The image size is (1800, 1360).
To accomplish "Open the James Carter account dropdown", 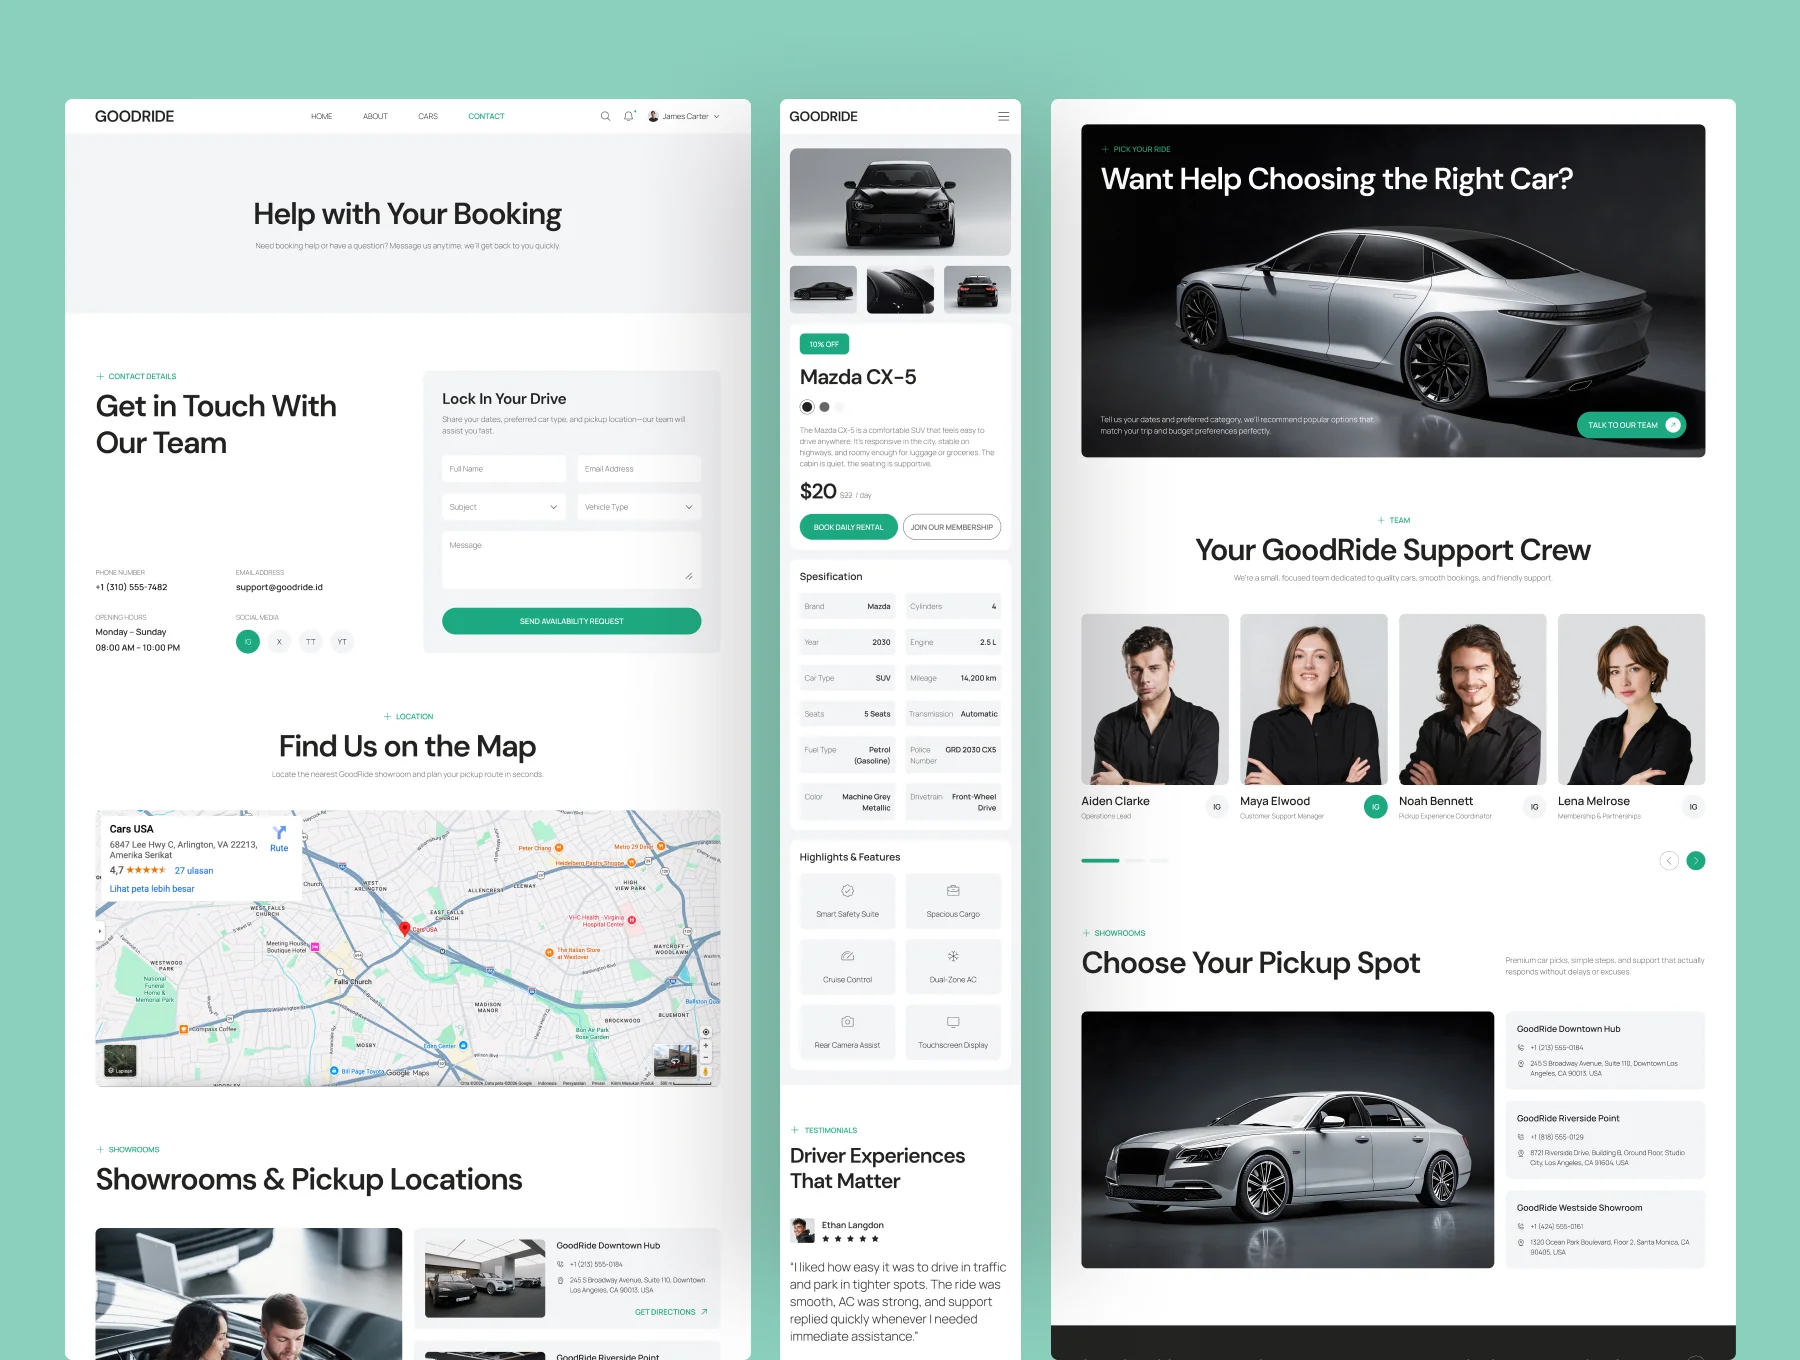I will 684,116.
